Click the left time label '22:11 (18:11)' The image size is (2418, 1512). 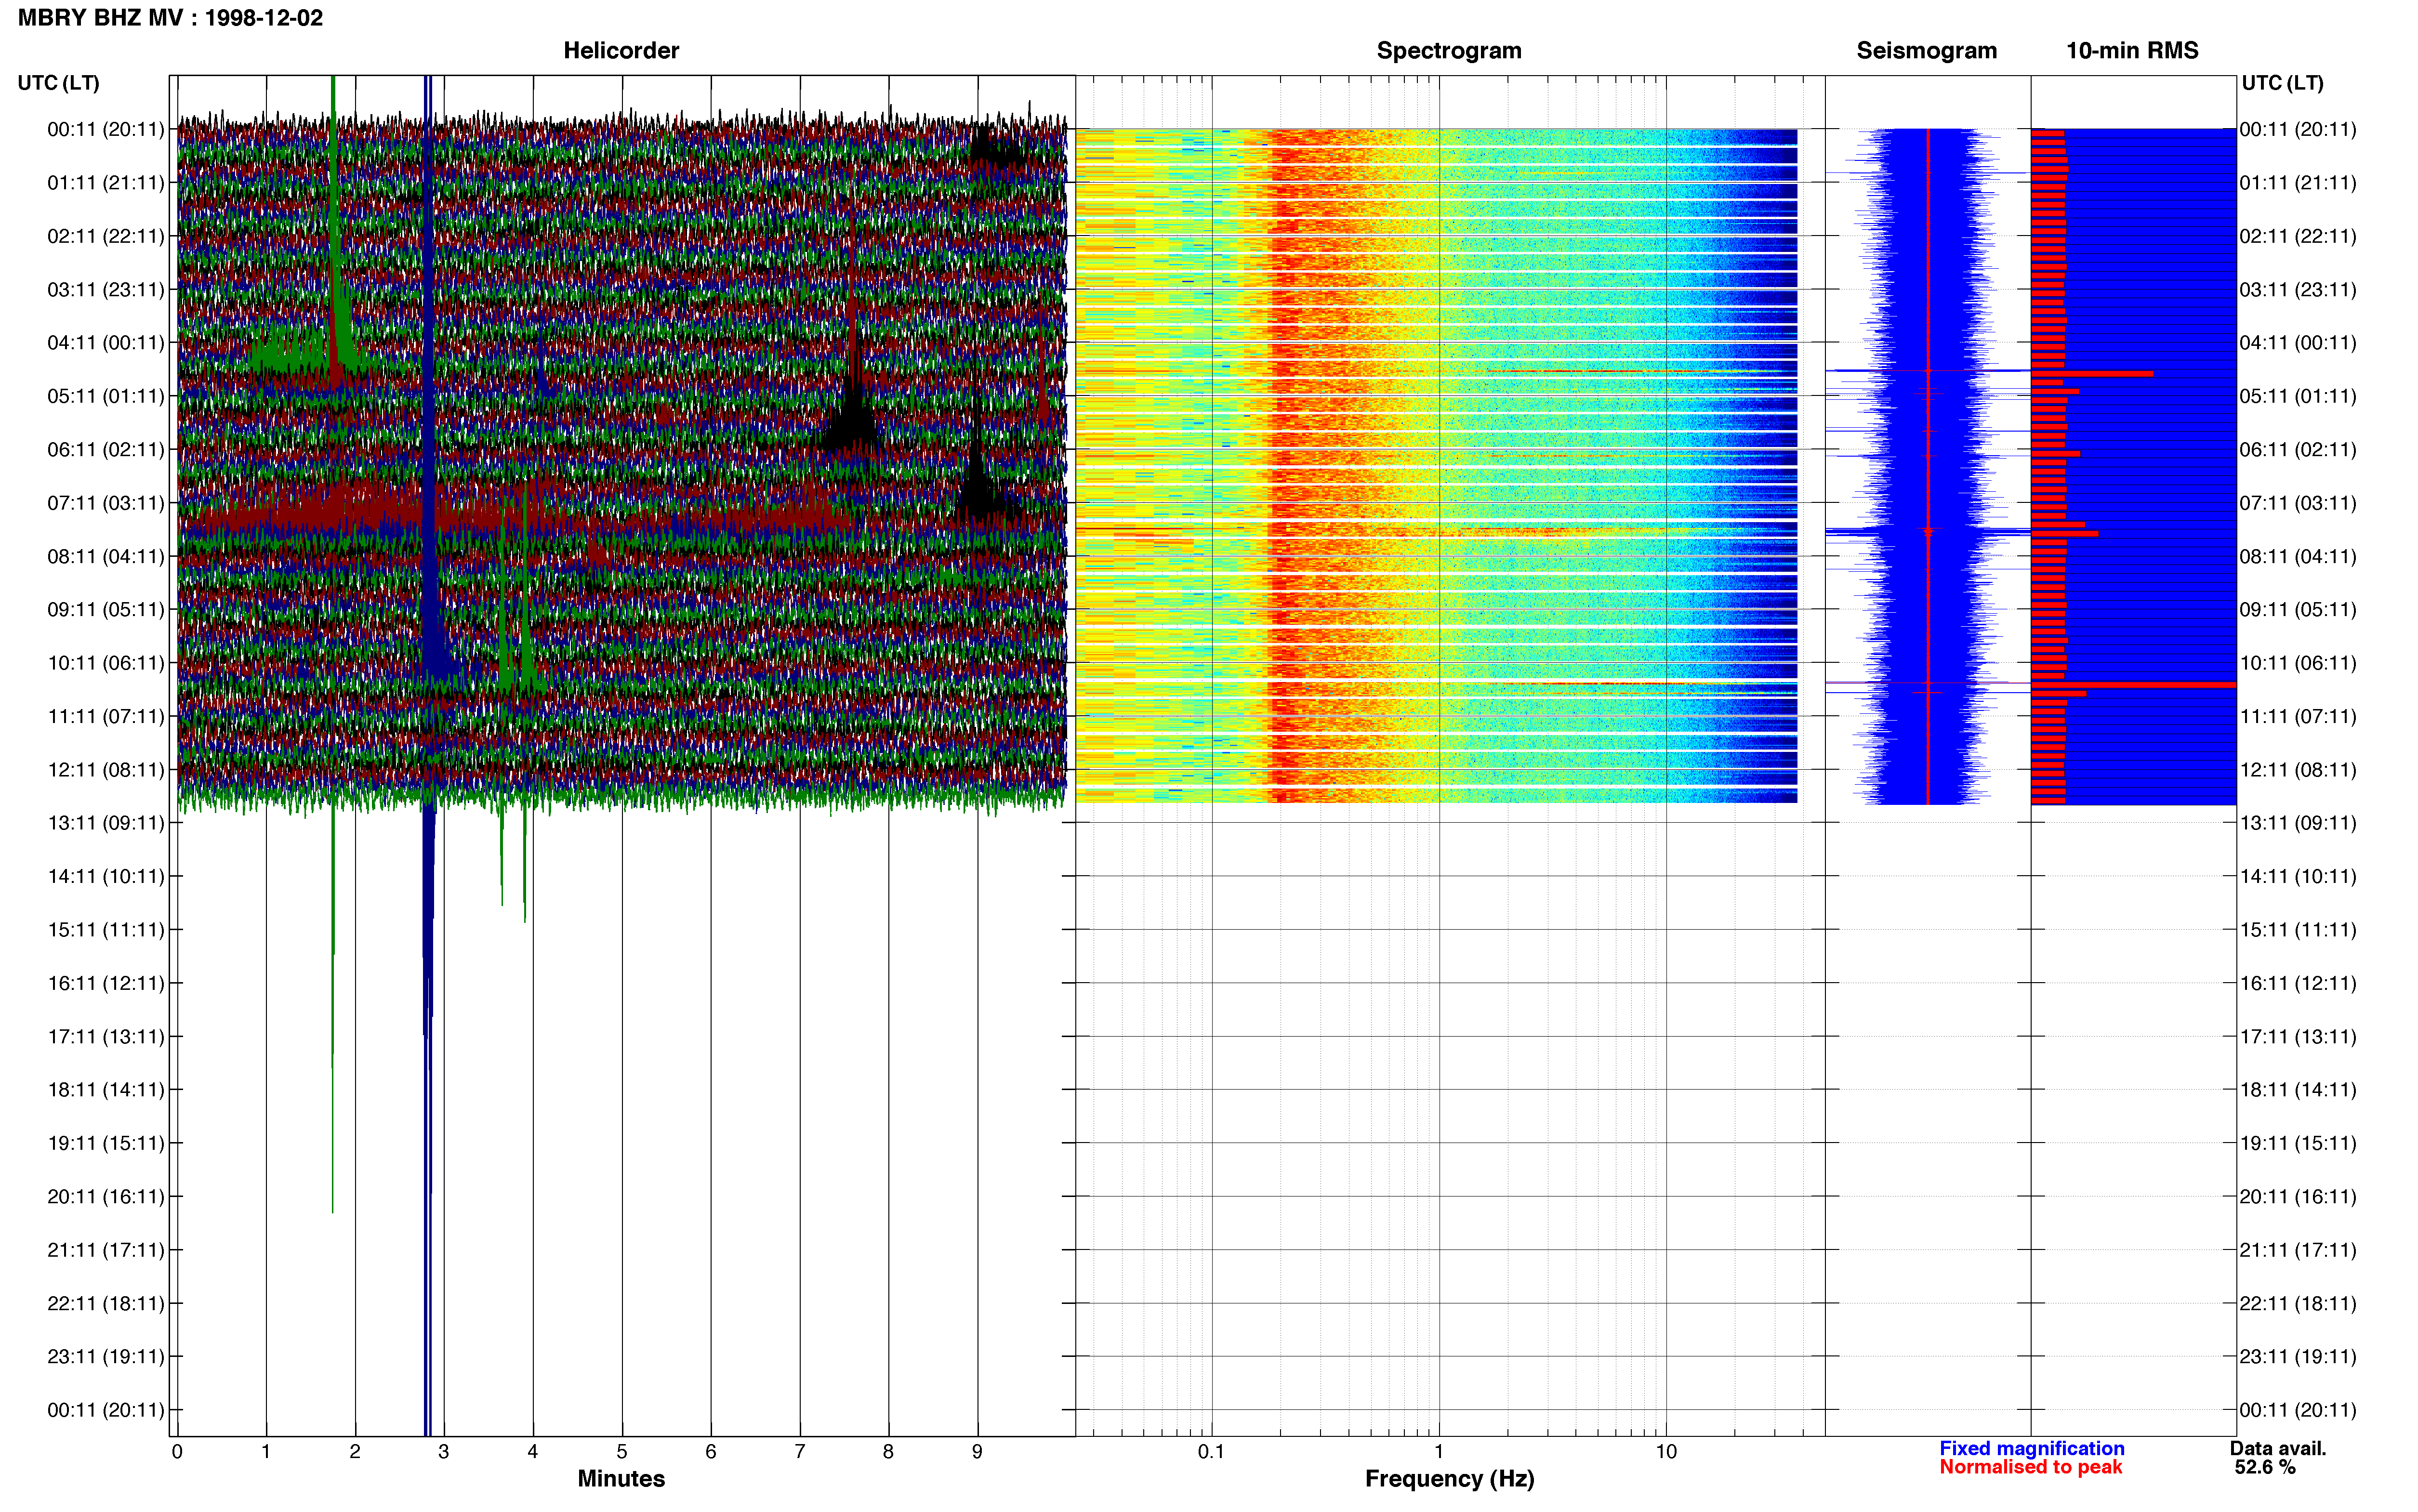(106, 1304)
